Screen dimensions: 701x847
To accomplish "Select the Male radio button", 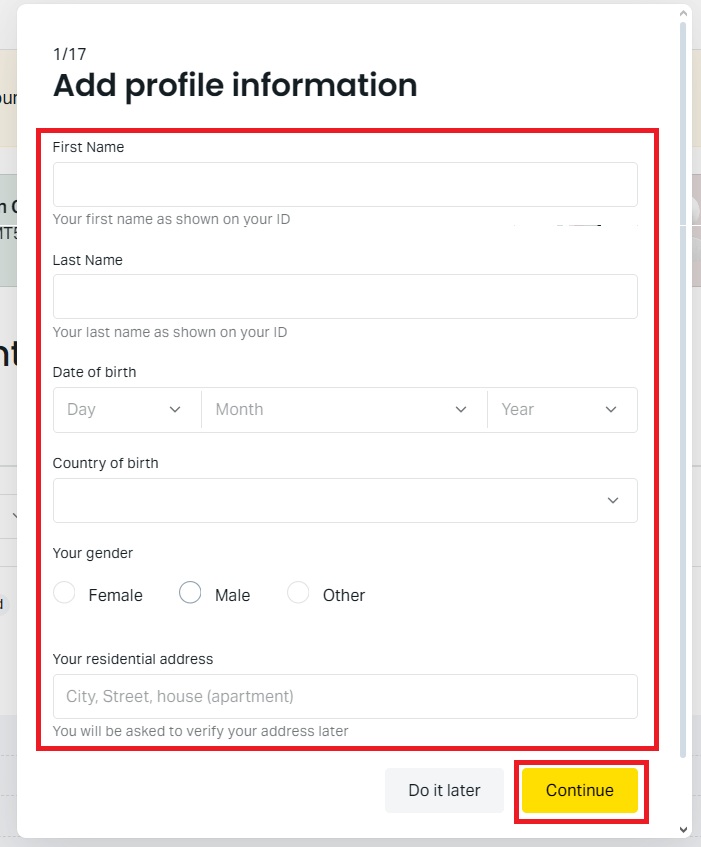I will 190,592.
